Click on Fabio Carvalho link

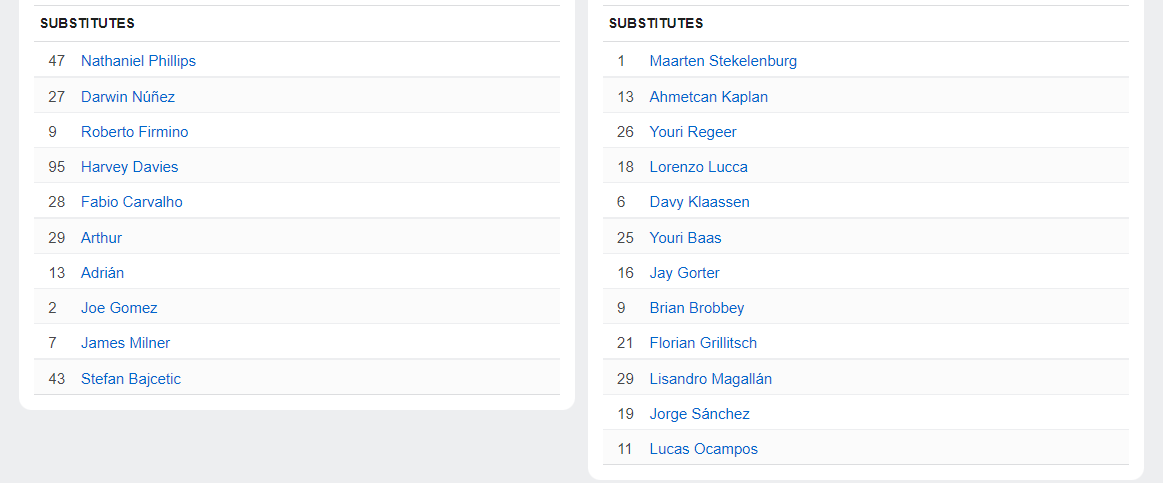coord(131,202)
